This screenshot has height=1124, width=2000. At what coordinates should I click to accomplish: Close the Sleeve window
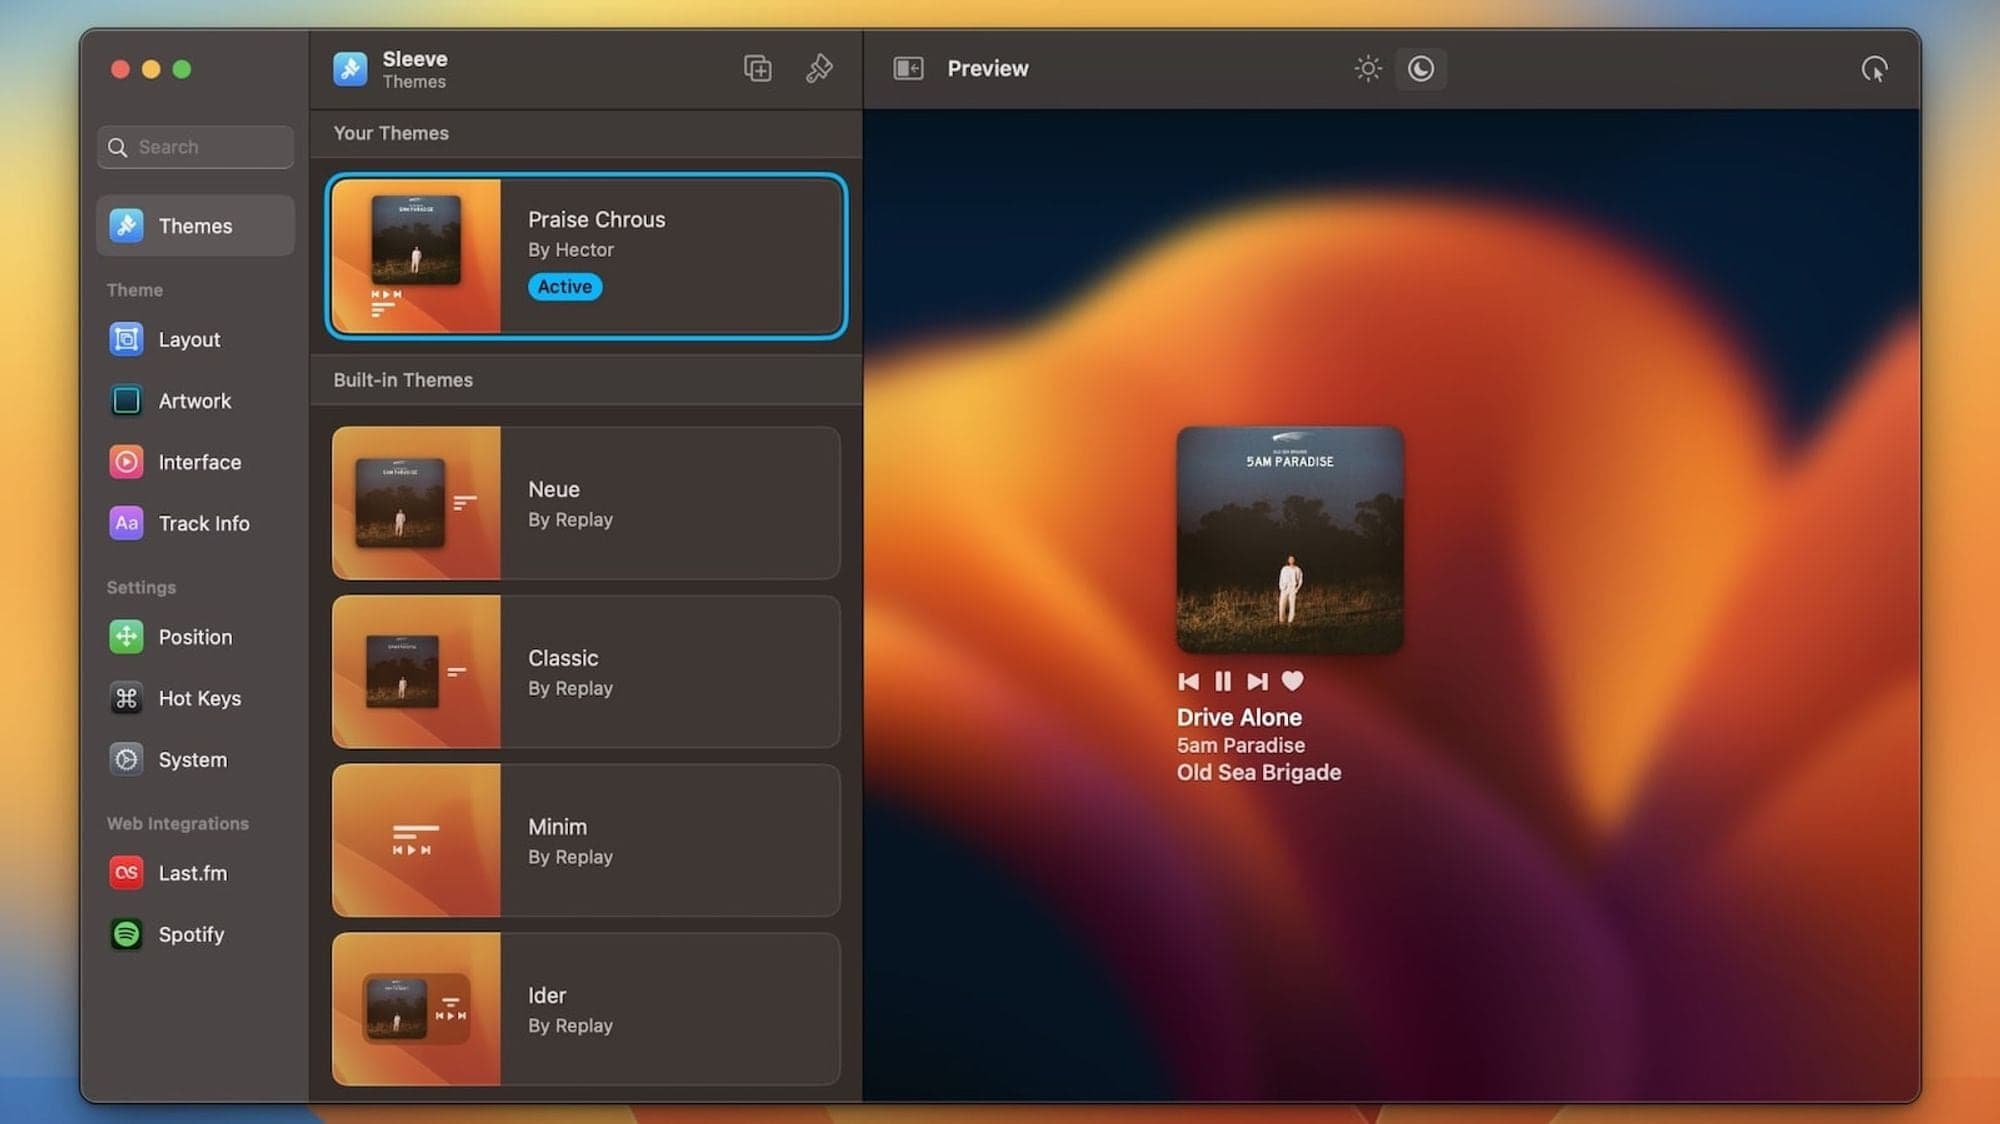(x=120, y=69)
